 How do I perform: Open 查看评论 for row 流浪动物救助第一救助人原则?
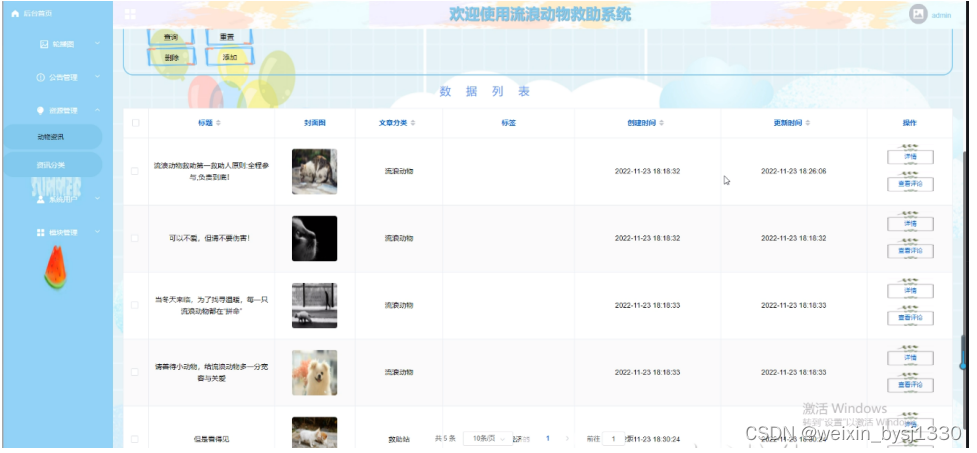(x=910, y=184)
